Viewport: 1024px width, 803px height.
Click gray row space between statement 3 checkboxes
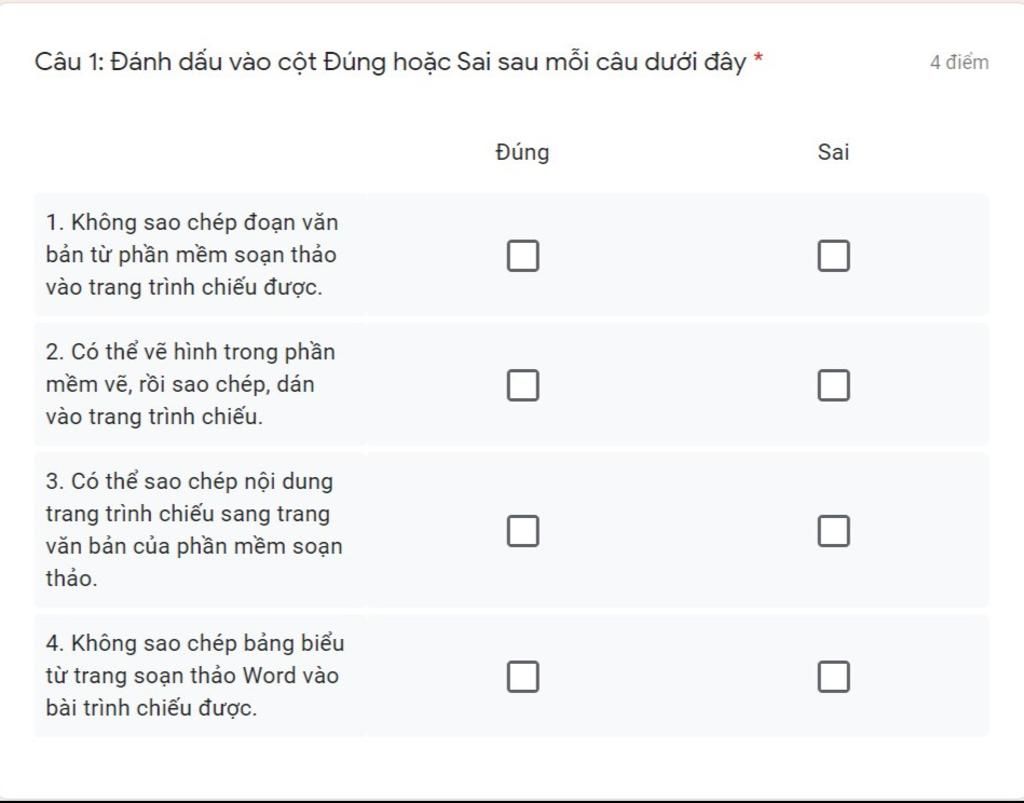(x=678, y=531)
